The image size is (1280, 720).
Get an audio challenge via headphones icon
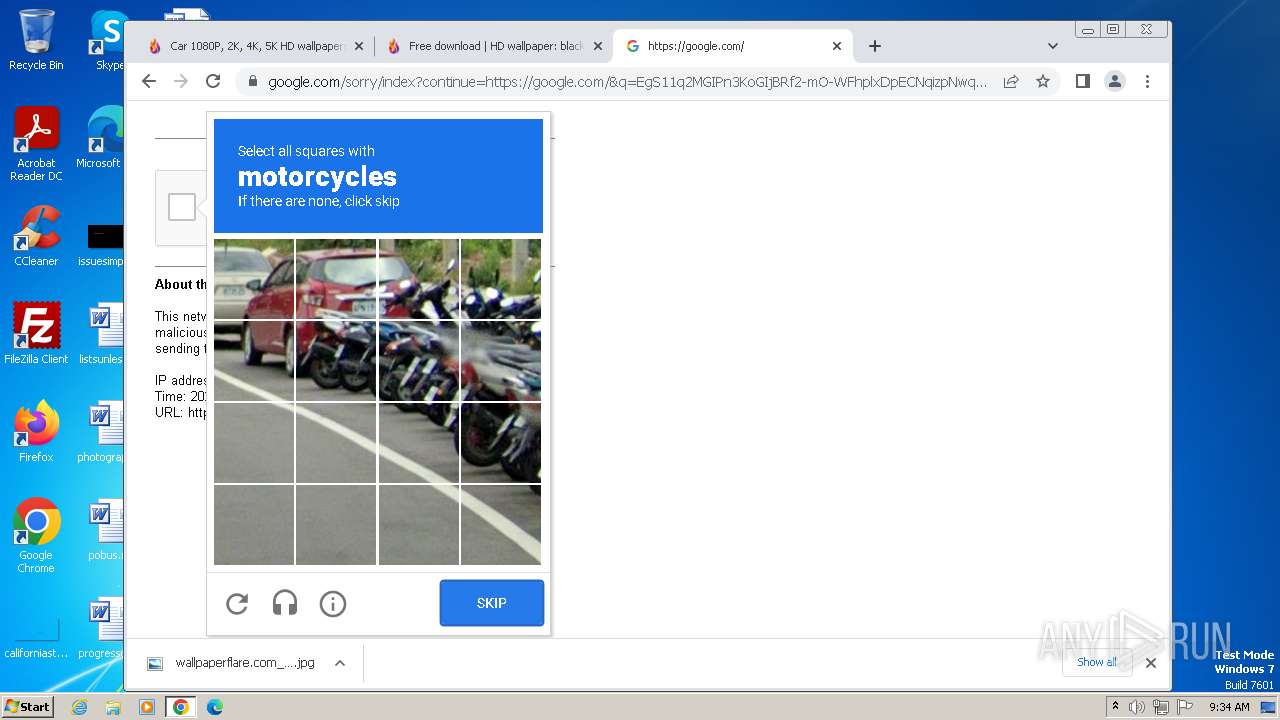click(285, 603)
